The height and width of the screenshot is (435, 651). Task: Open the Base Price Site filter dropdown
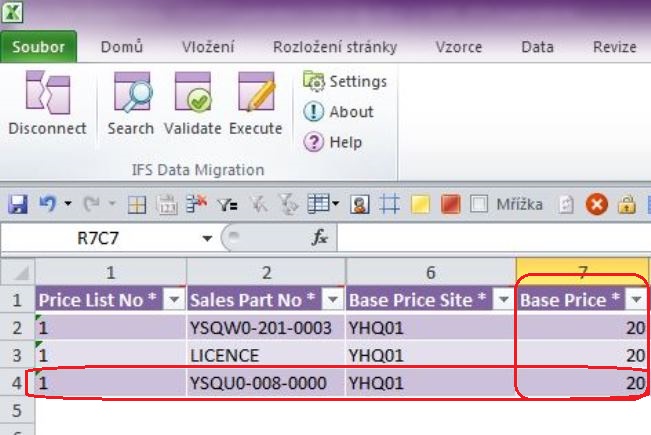pyautogui.click(x=503, y=299)
